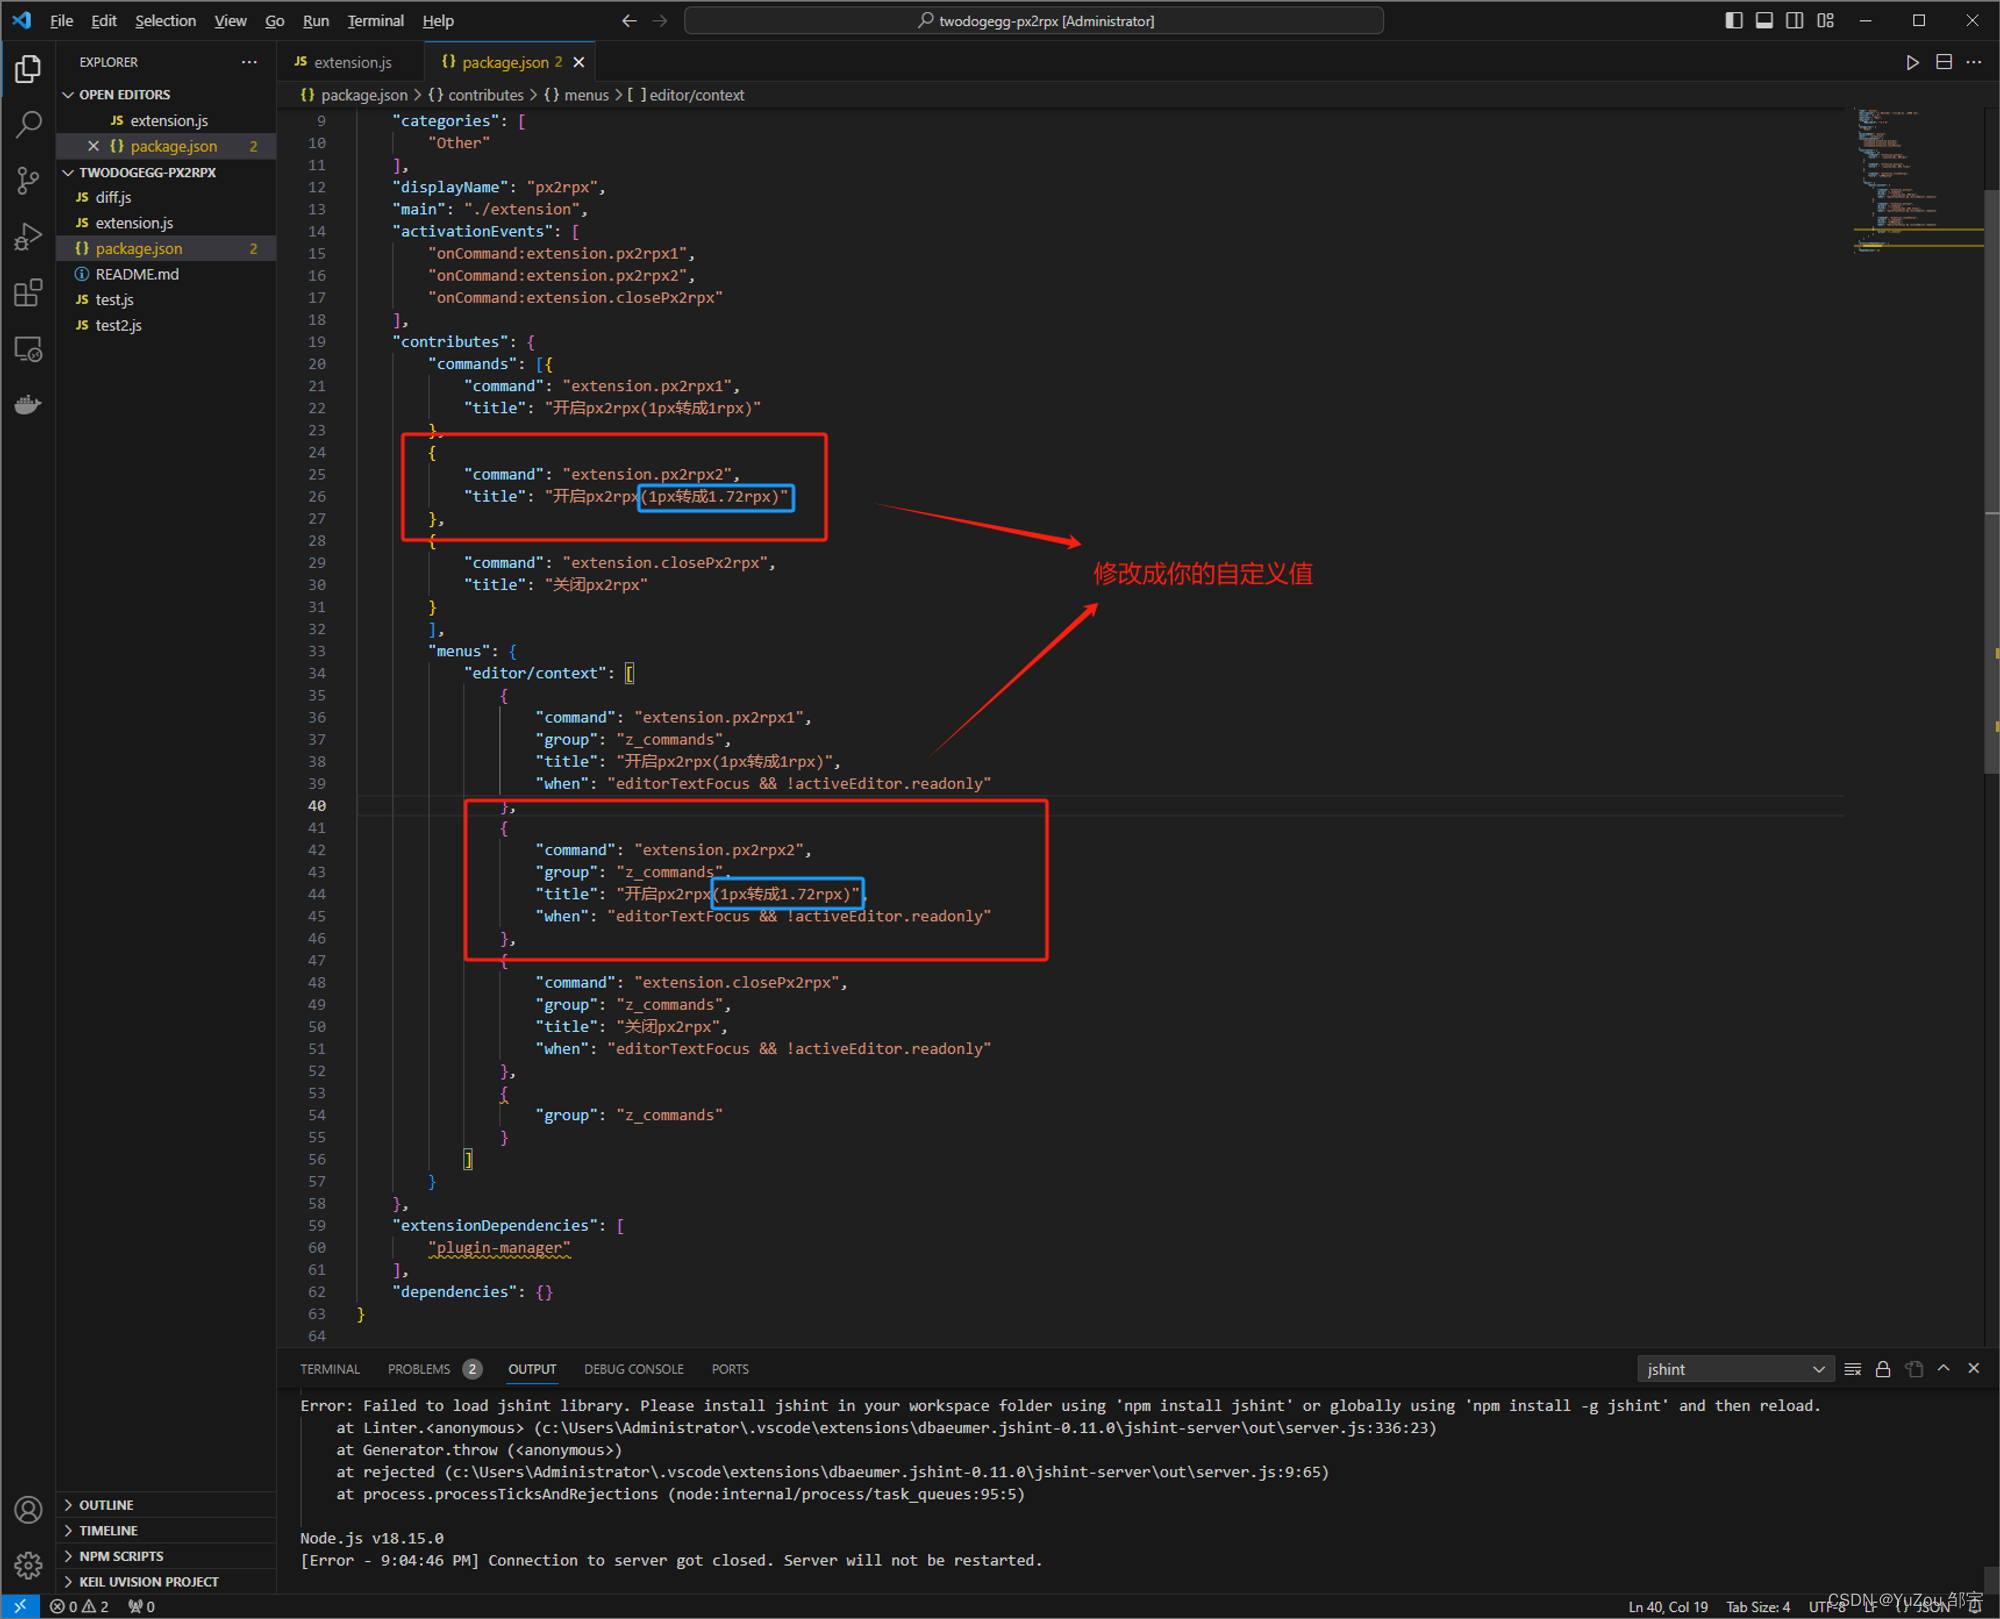Click line number 40 in the gutter
2000x1619 pixels.
tap(317, 806)
